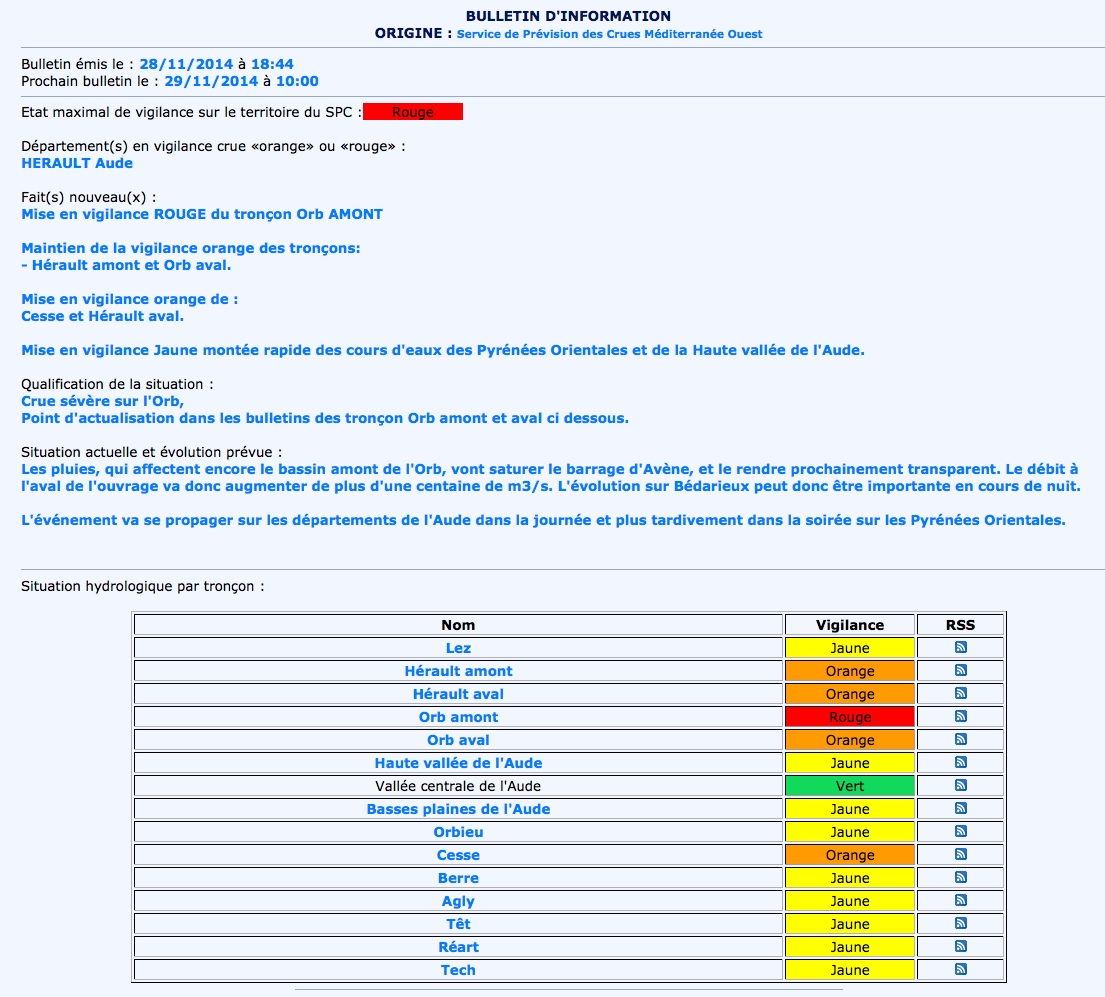Open the Hérault amont link
Image resolution: width=1105 pixels, height=997 pixels.
458,671
